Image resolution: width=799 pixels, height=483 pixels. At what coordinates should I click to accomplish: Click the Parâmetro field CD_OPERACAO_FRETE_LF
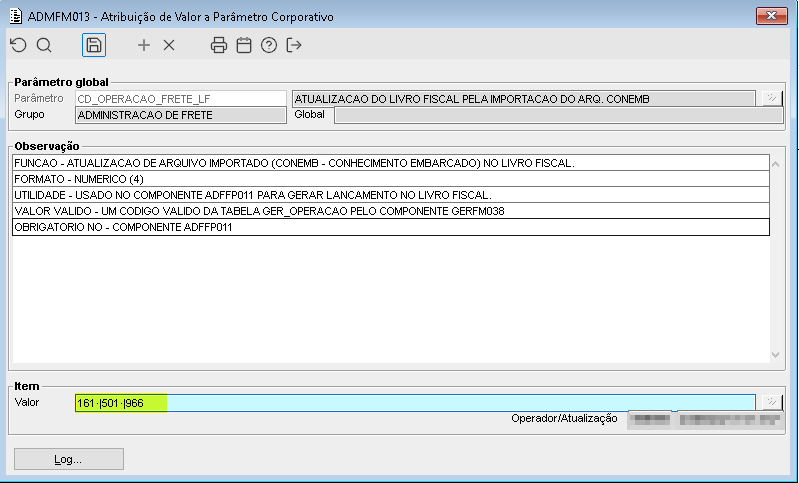pyautogui.click(x=181, y=99)
